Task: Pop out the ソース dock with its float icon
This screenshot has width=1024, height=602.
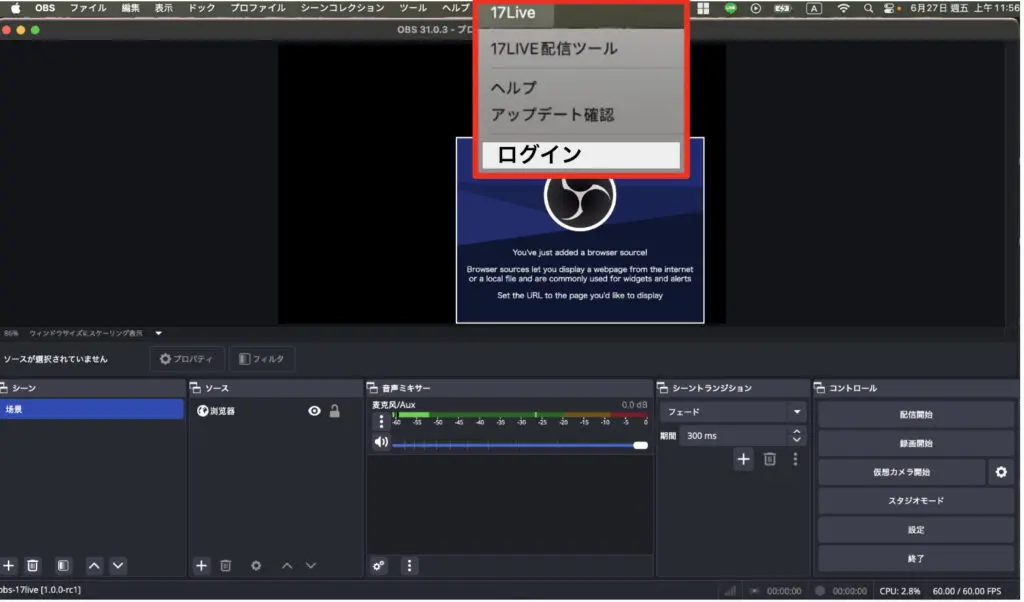Action: click(x=195, y=389)
